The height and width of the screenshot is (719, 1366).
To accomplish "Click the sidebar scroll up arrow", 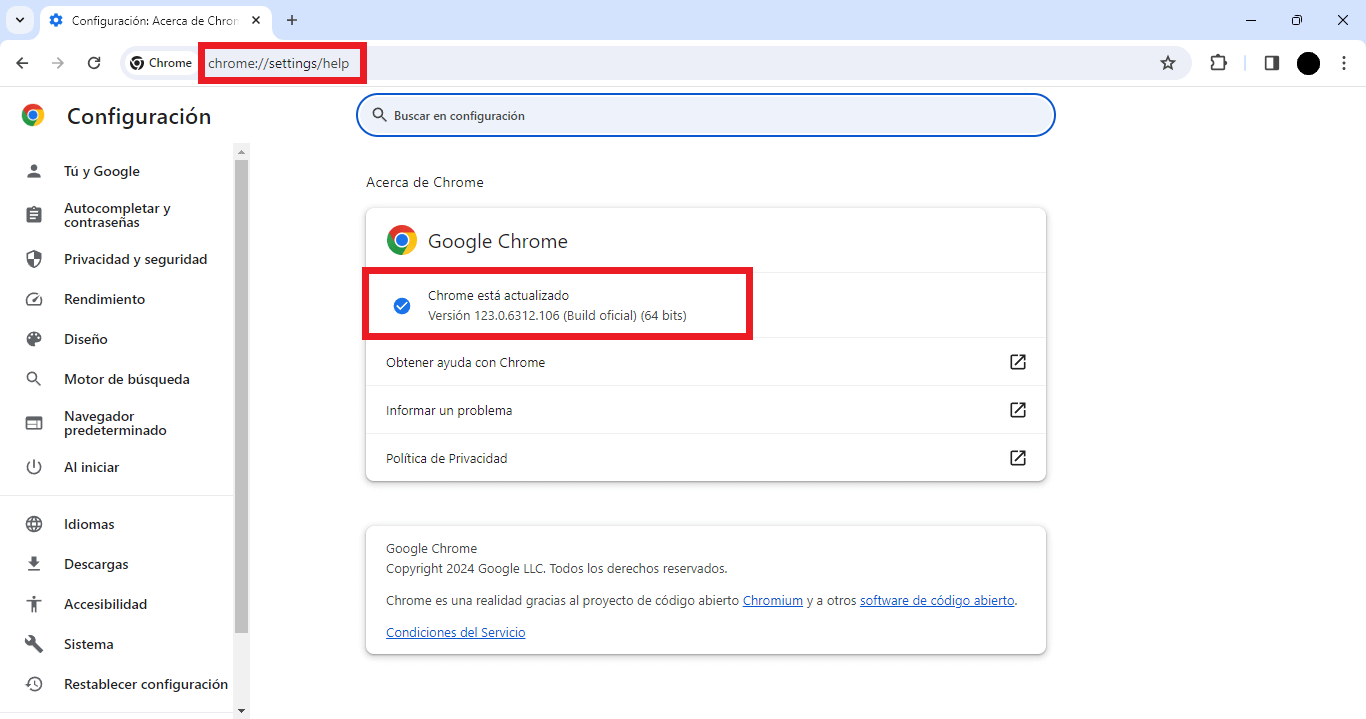I will [241, 151].
